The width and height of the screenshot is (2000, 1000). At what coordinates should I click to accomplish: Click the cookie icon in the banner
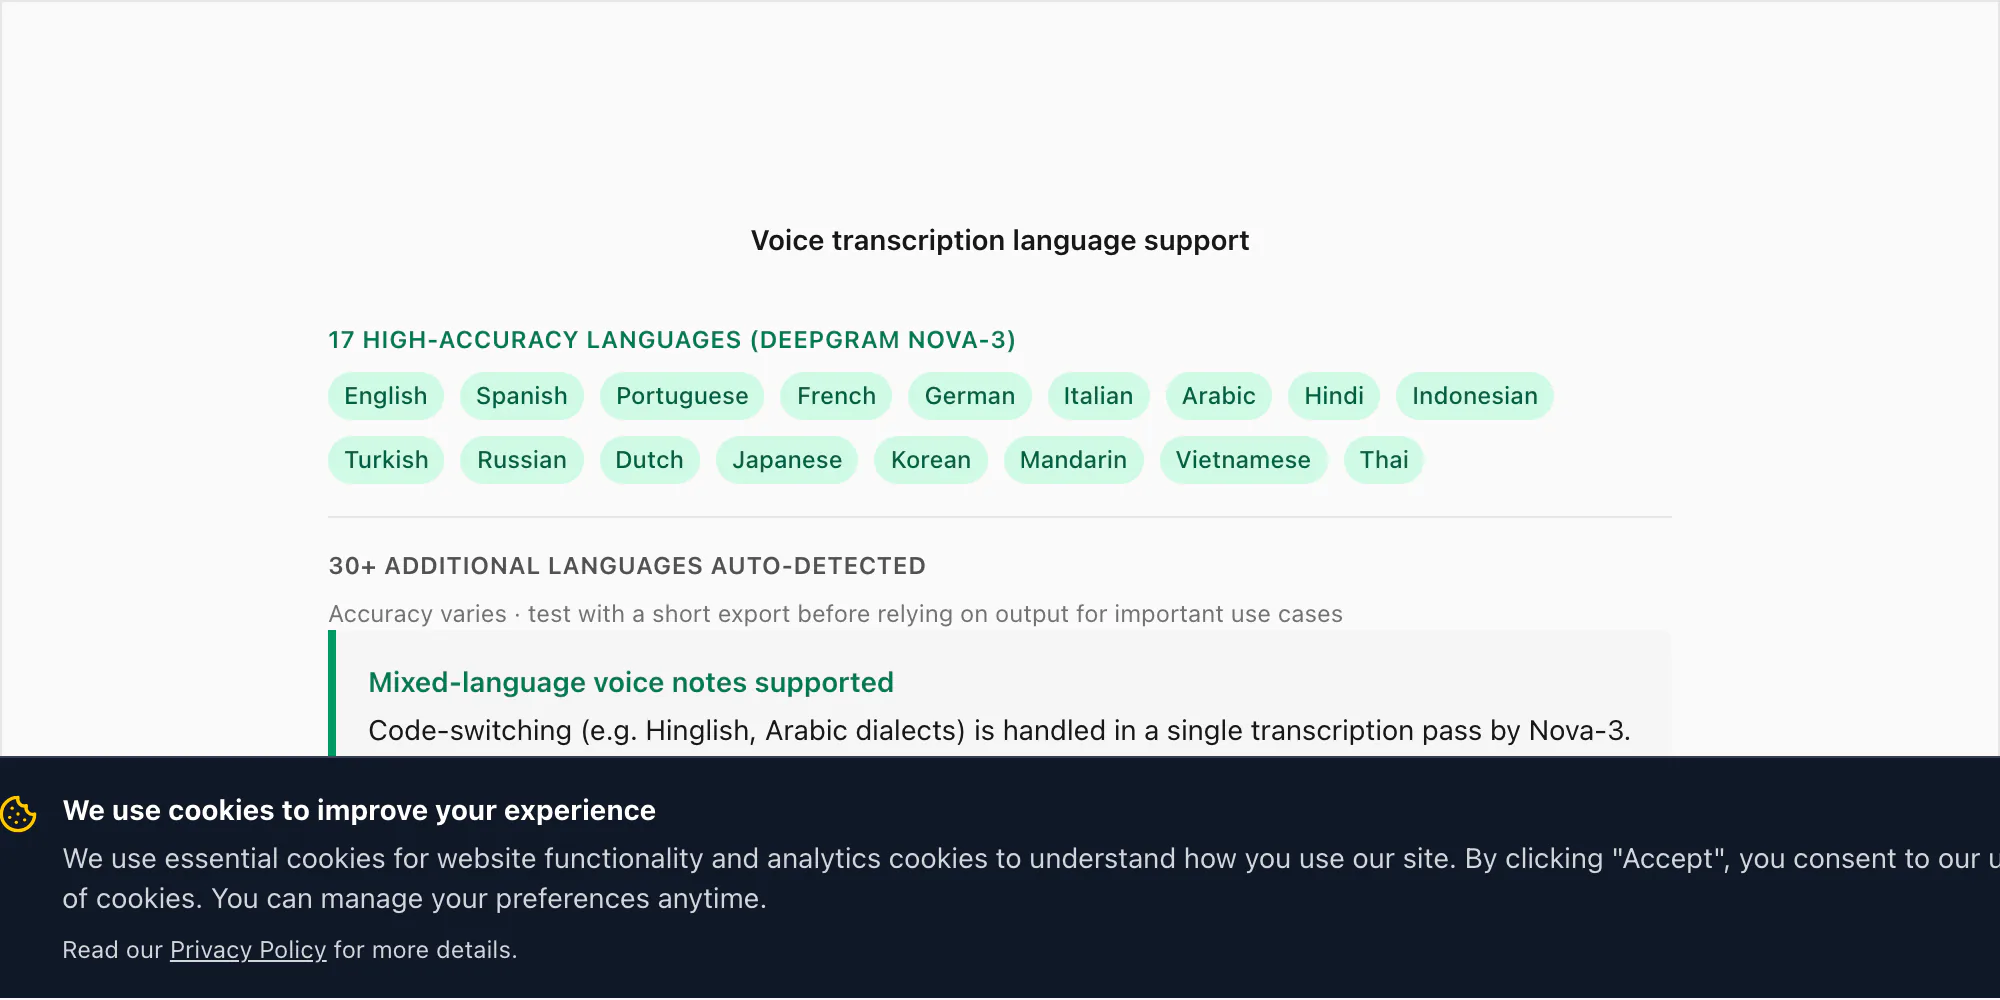[x=18, y=813]
